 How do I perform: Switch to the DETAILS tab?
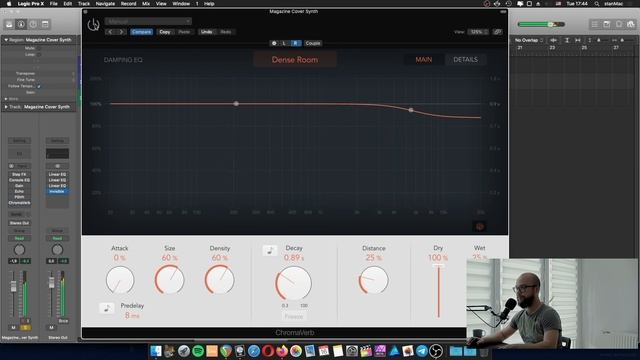pyautogui.click(x=465, y=60)
